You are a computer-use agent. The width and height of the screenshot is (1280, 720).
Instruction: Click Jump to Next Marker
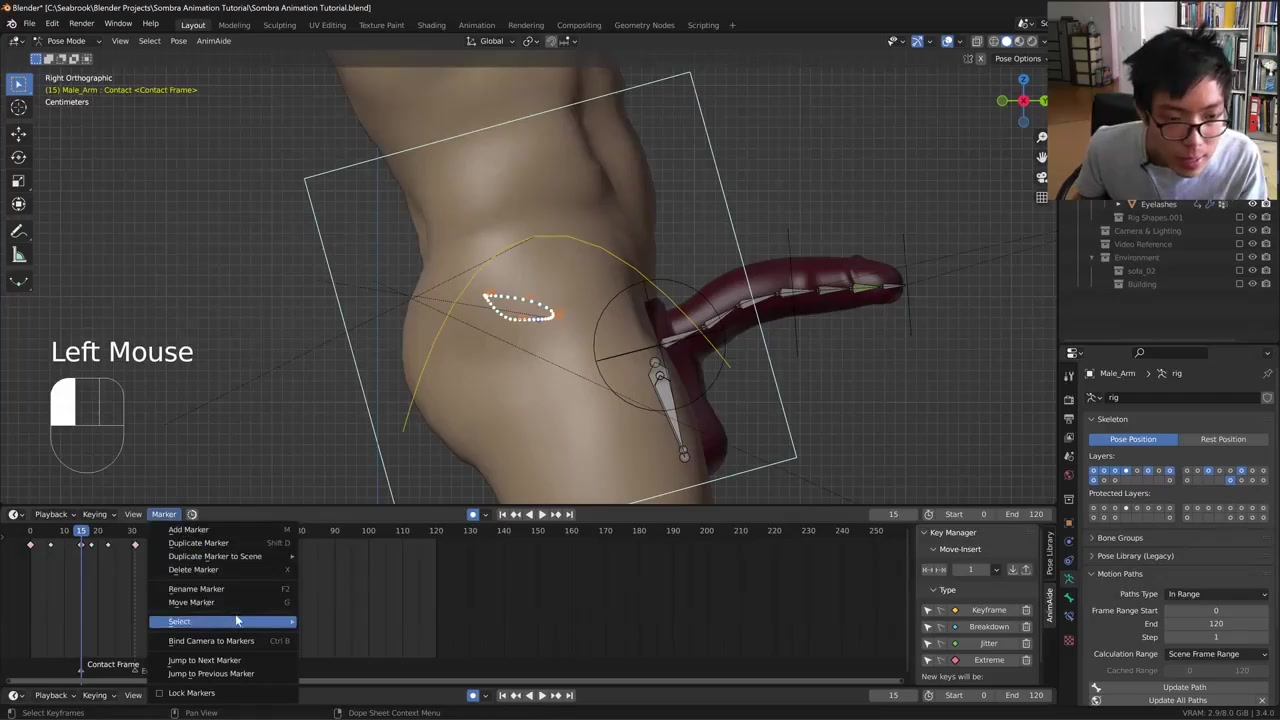click(x=204, y=660)
